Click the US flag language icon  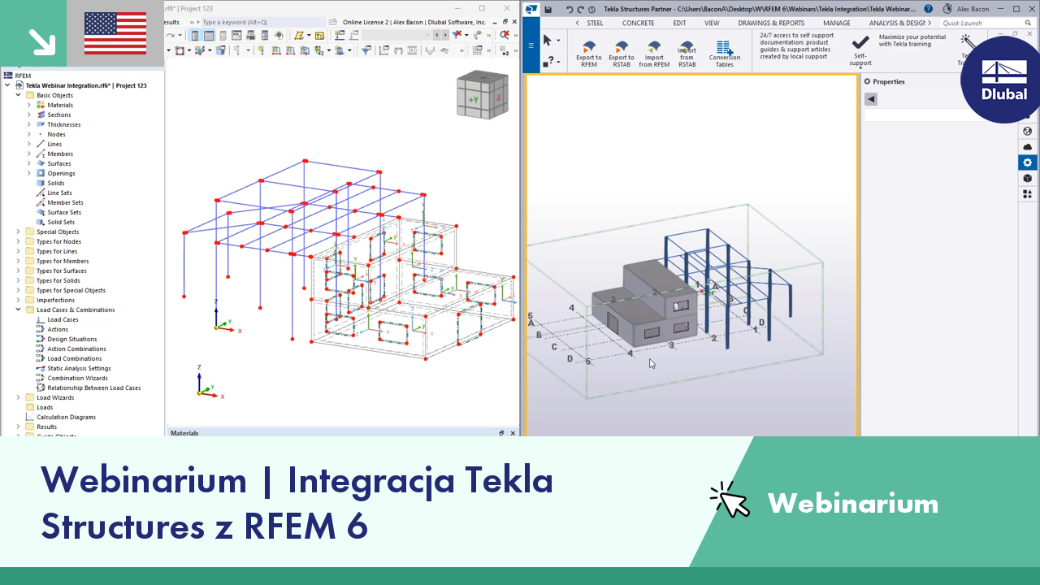(x=115, y=33)
